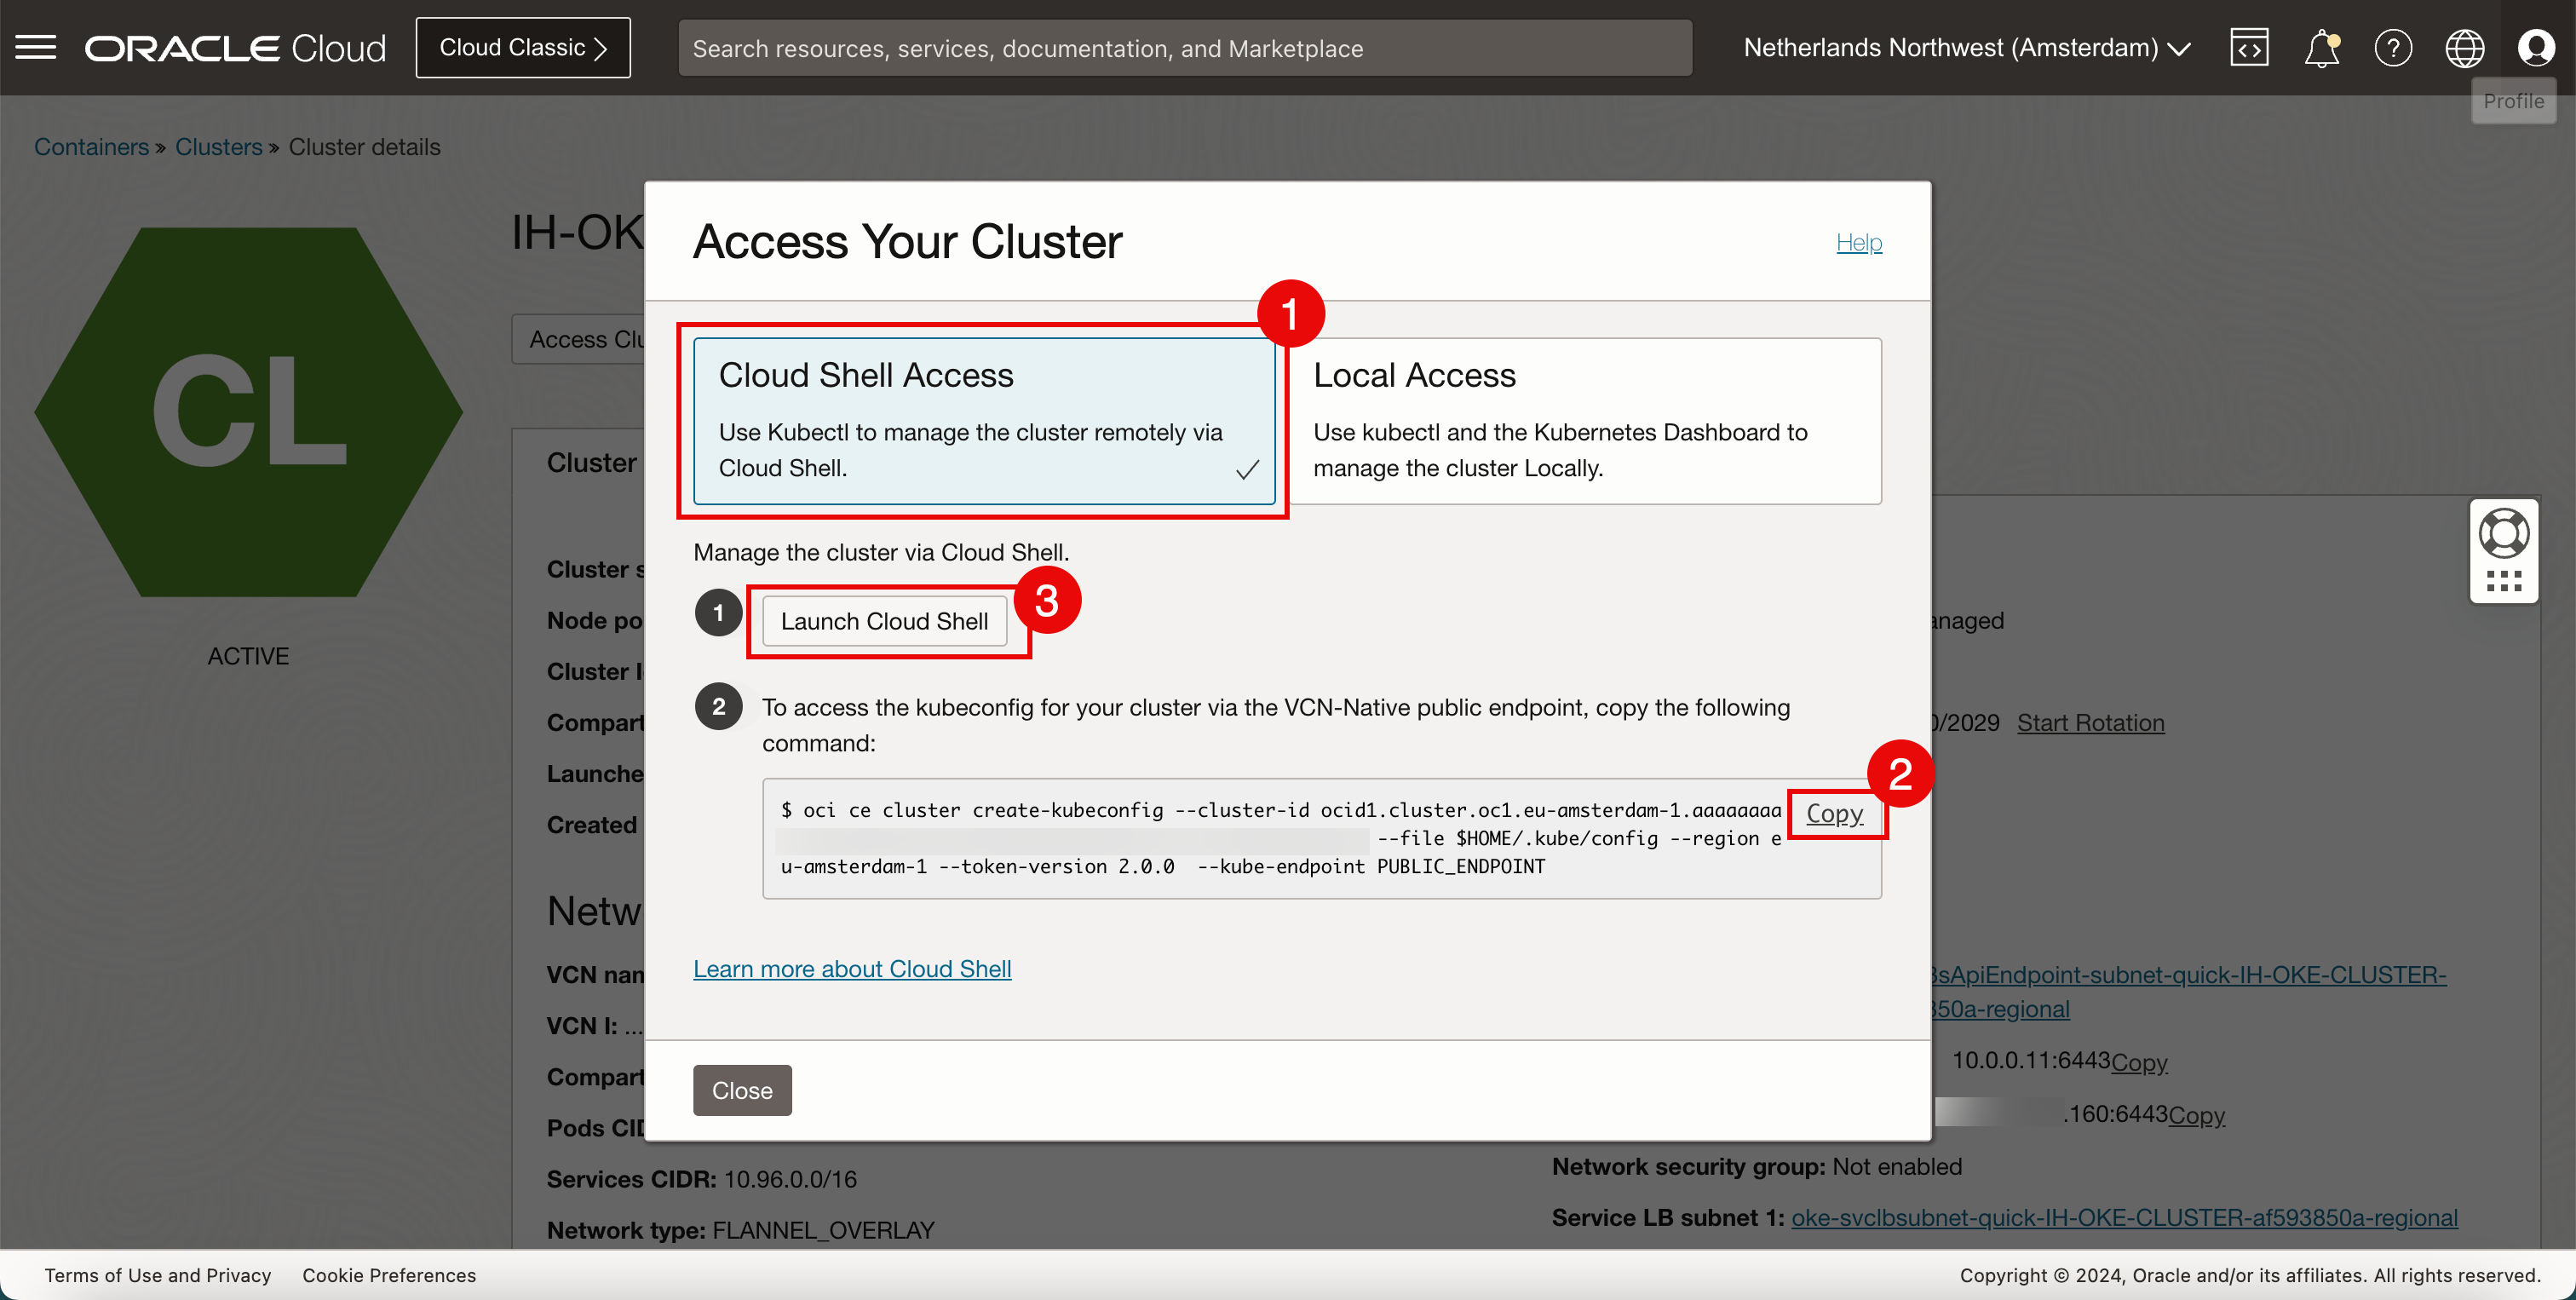Click the green CL cluster hexagon
This screenshot has width=2576, height=1300.
248,412
